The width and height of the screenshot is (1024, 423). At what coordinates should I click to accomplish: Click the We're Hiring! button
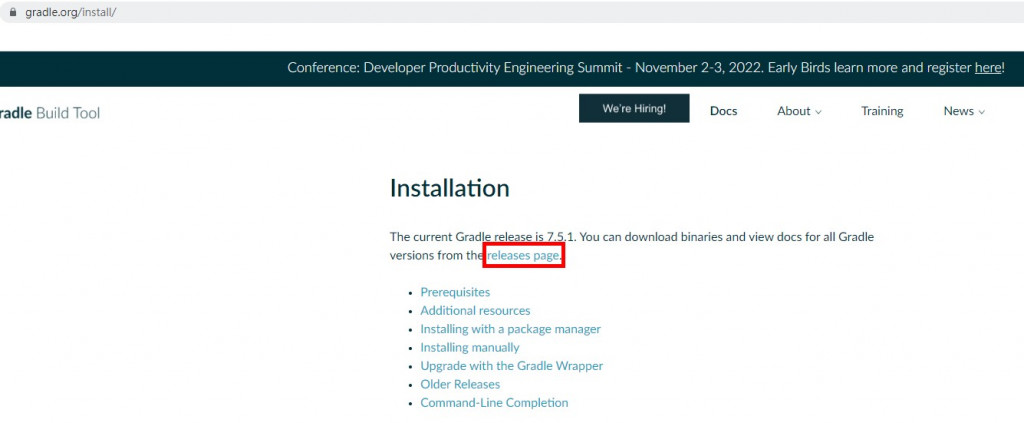tap(634, 108)
